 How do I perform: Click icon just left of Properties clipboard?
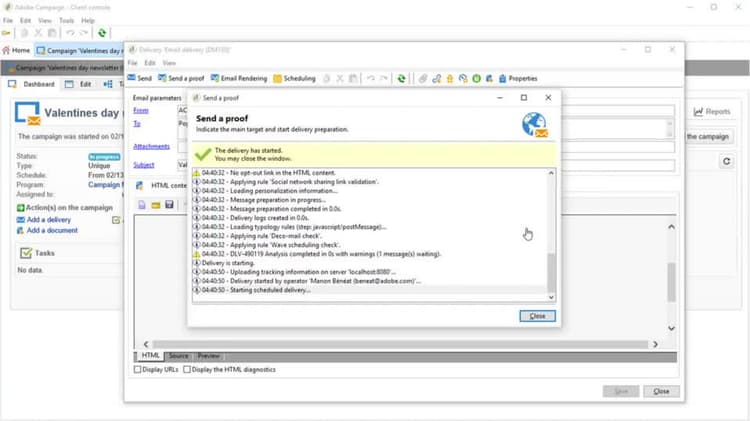[489, 78]
